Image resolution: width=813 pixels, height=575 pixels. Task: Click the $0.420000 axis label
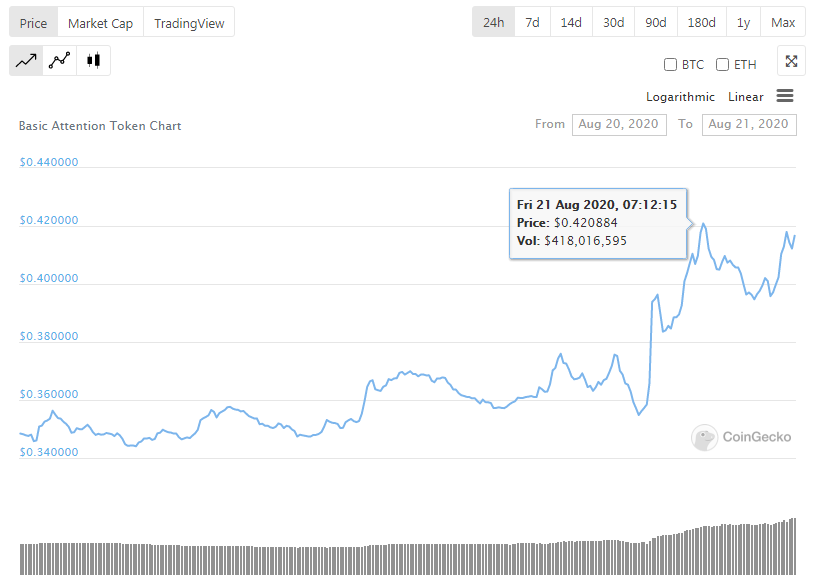coord(49,220)
